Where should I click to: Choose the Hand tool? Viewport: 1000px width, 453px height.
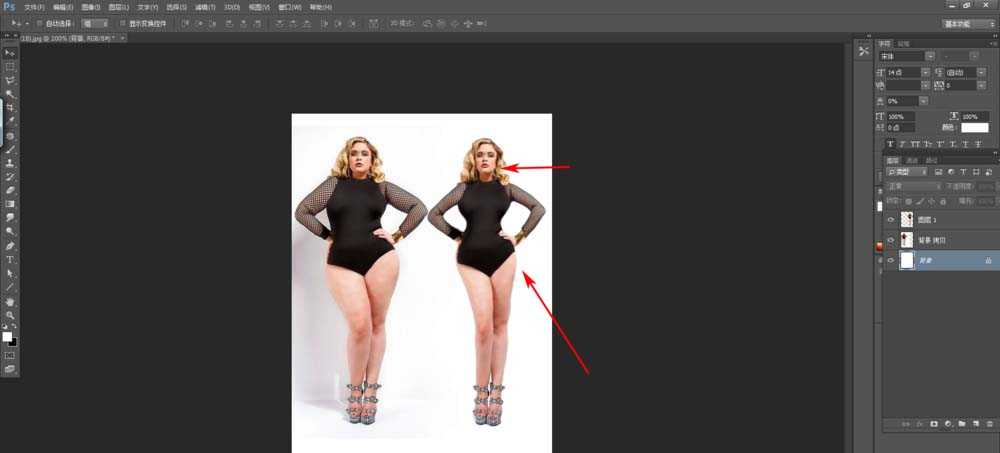pos(10,301)
